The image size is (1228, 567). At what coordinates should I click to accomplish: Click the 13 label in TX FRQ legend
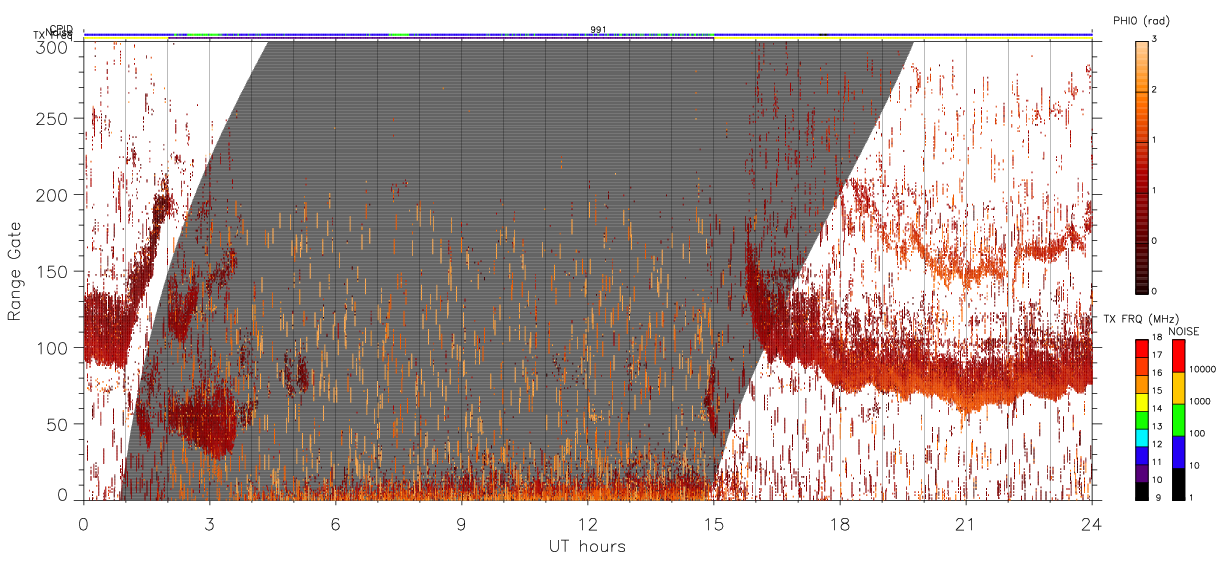point(1157,426)
